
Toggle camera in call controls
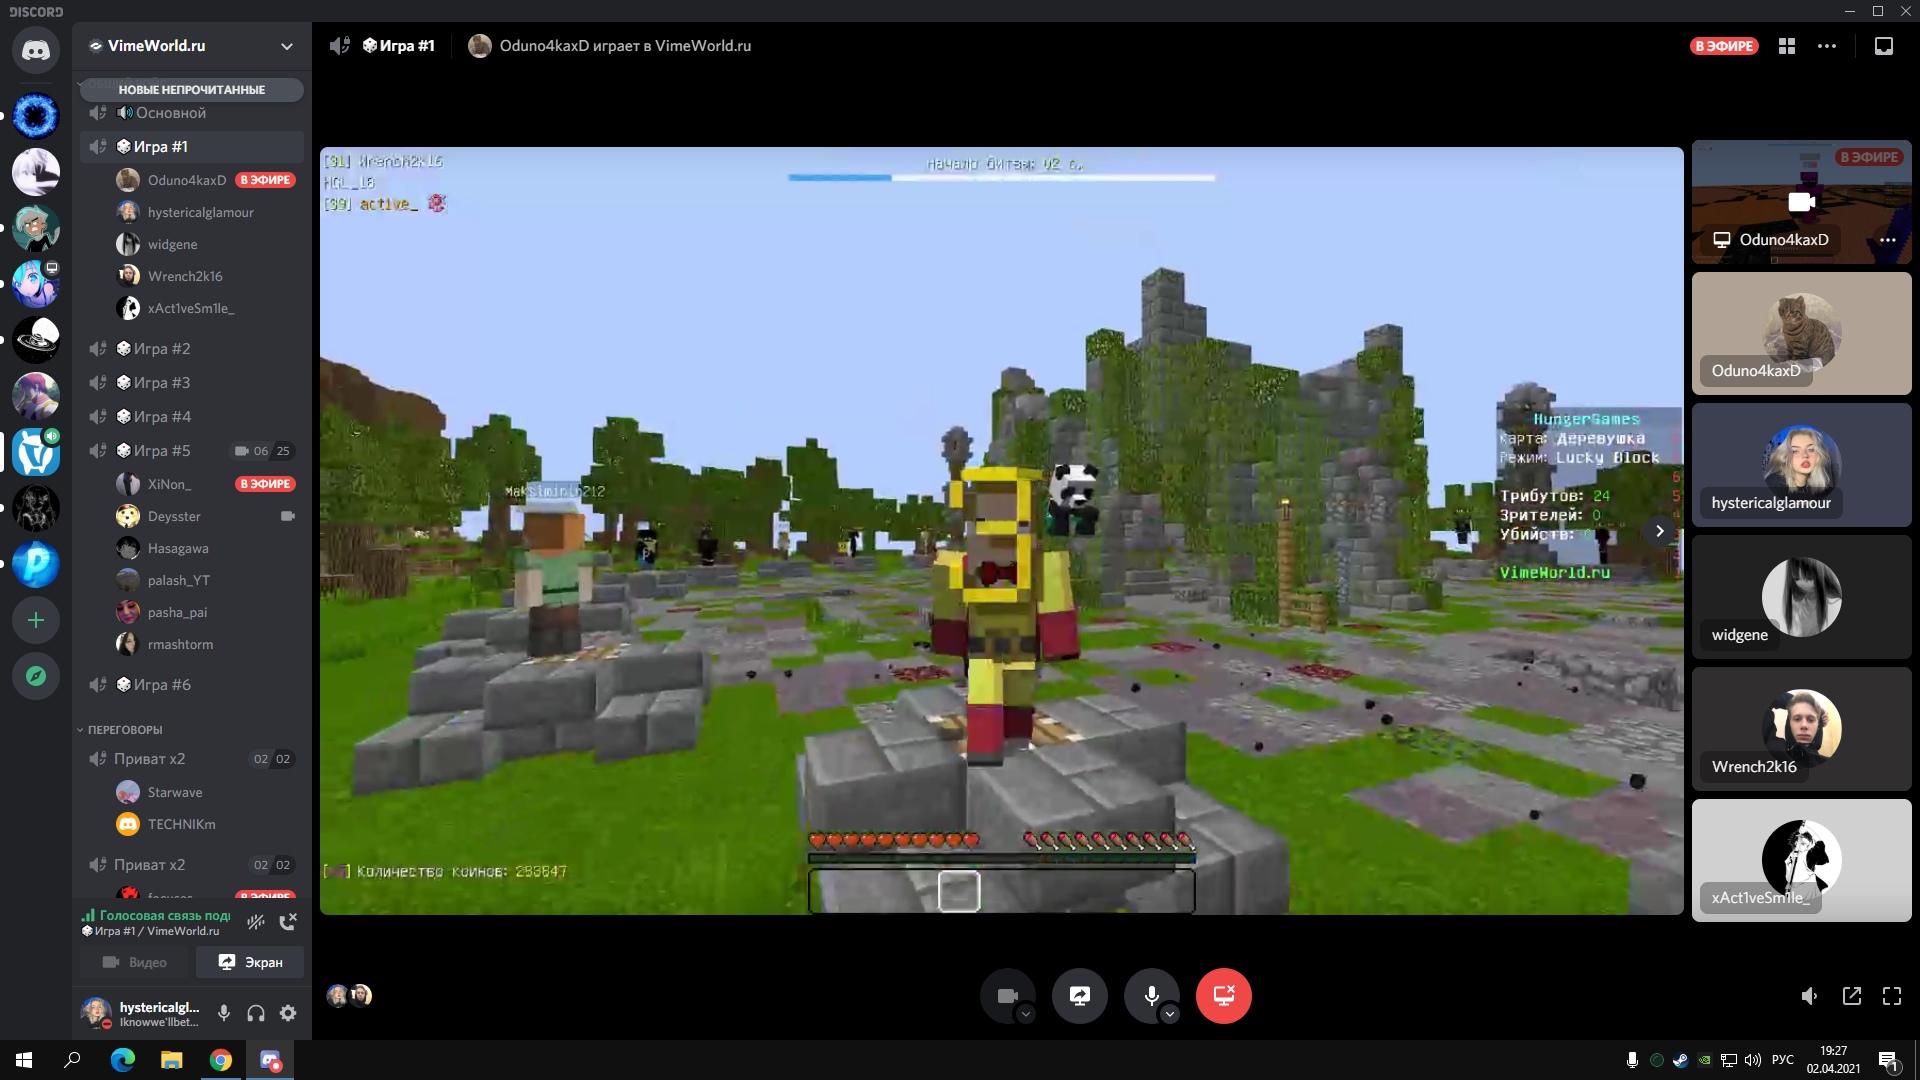tap(1007, 995)
